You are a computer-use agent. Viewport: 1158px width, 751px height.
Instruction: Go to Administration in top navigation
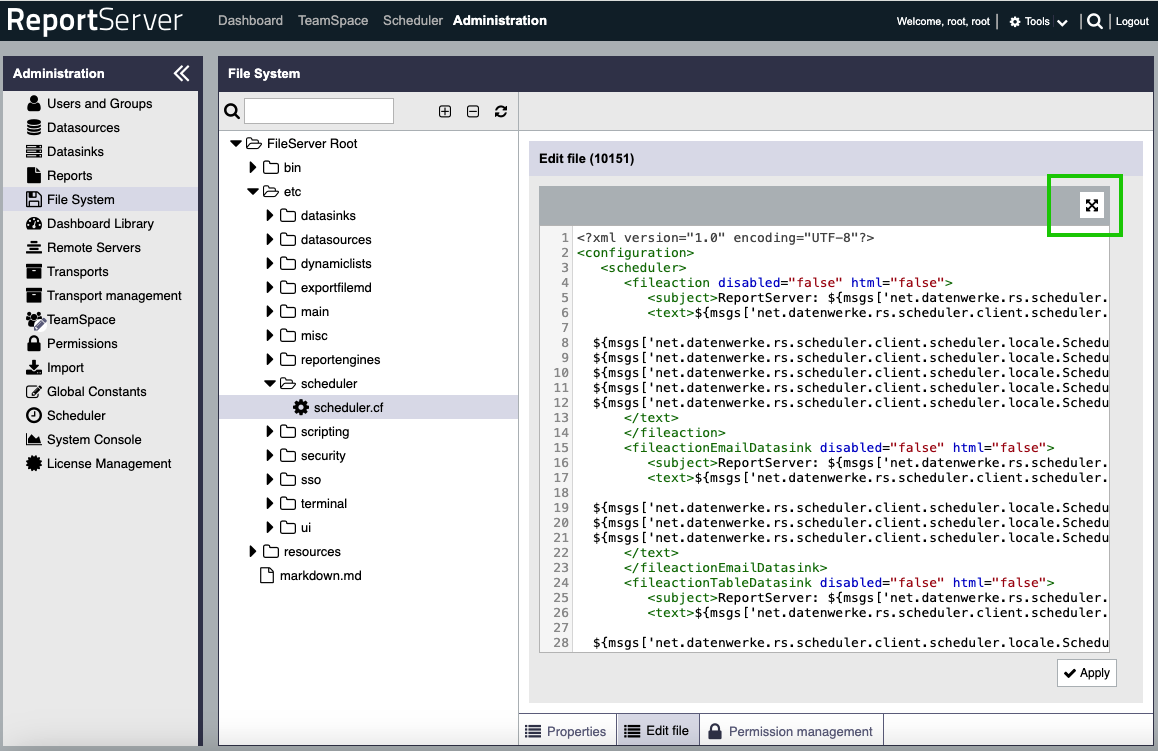click(x=500, y=21)
